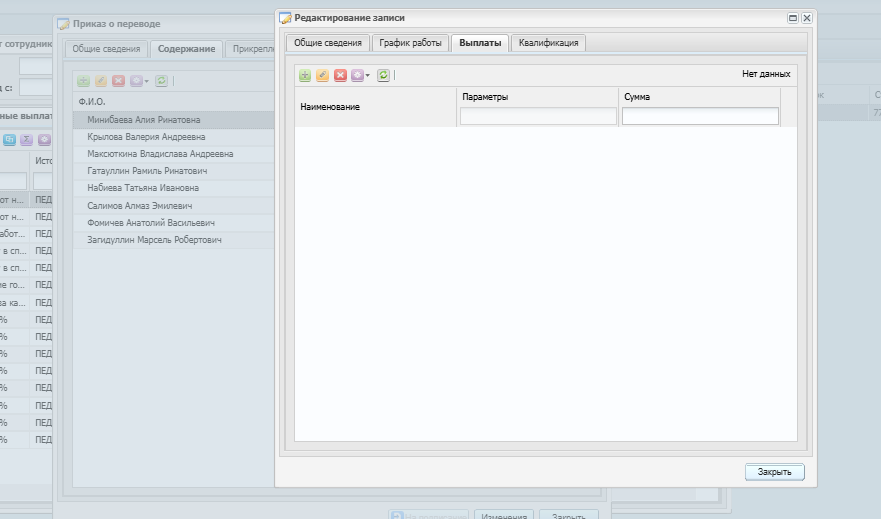Screen dimensions: 881x519
Task: Select employee Минибаева Алия Ринатовна
Action: click(174, 120)
